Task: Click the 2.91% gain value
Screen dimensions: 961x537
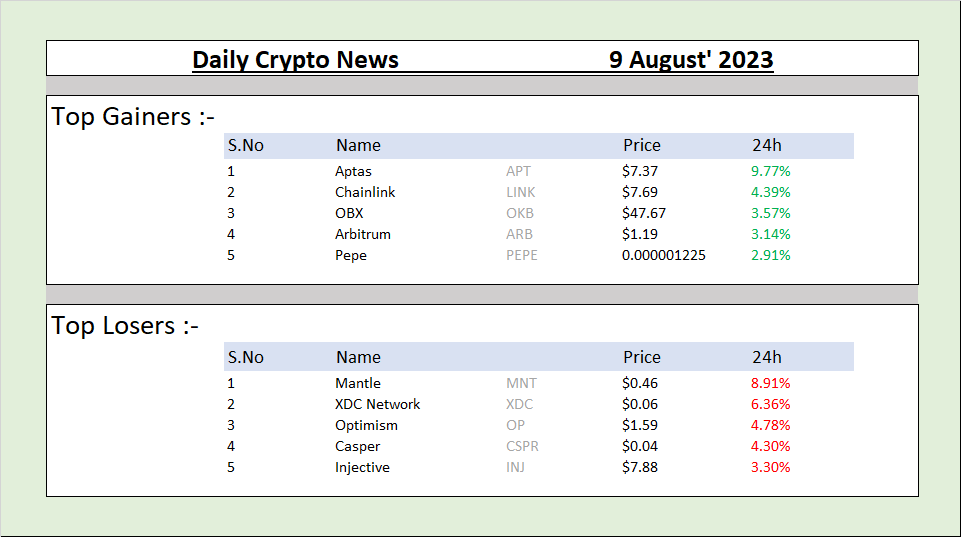Action: pos(770,255)
